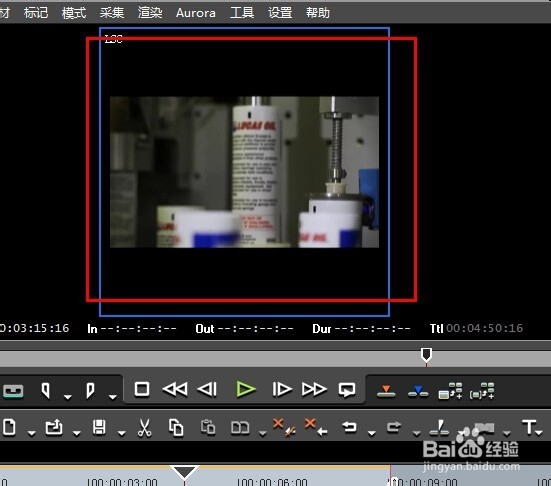
Task: Rewind the video
Action: tap(175, 389)
